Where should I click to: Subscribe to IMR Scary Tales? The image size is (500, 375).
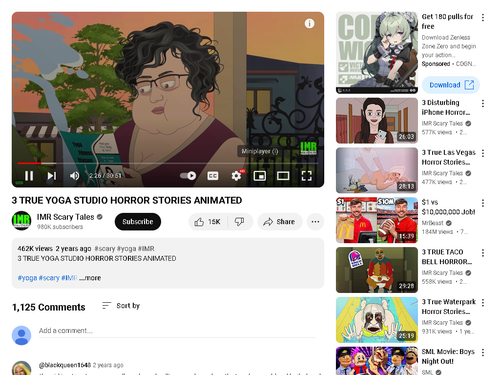(138, 222)
